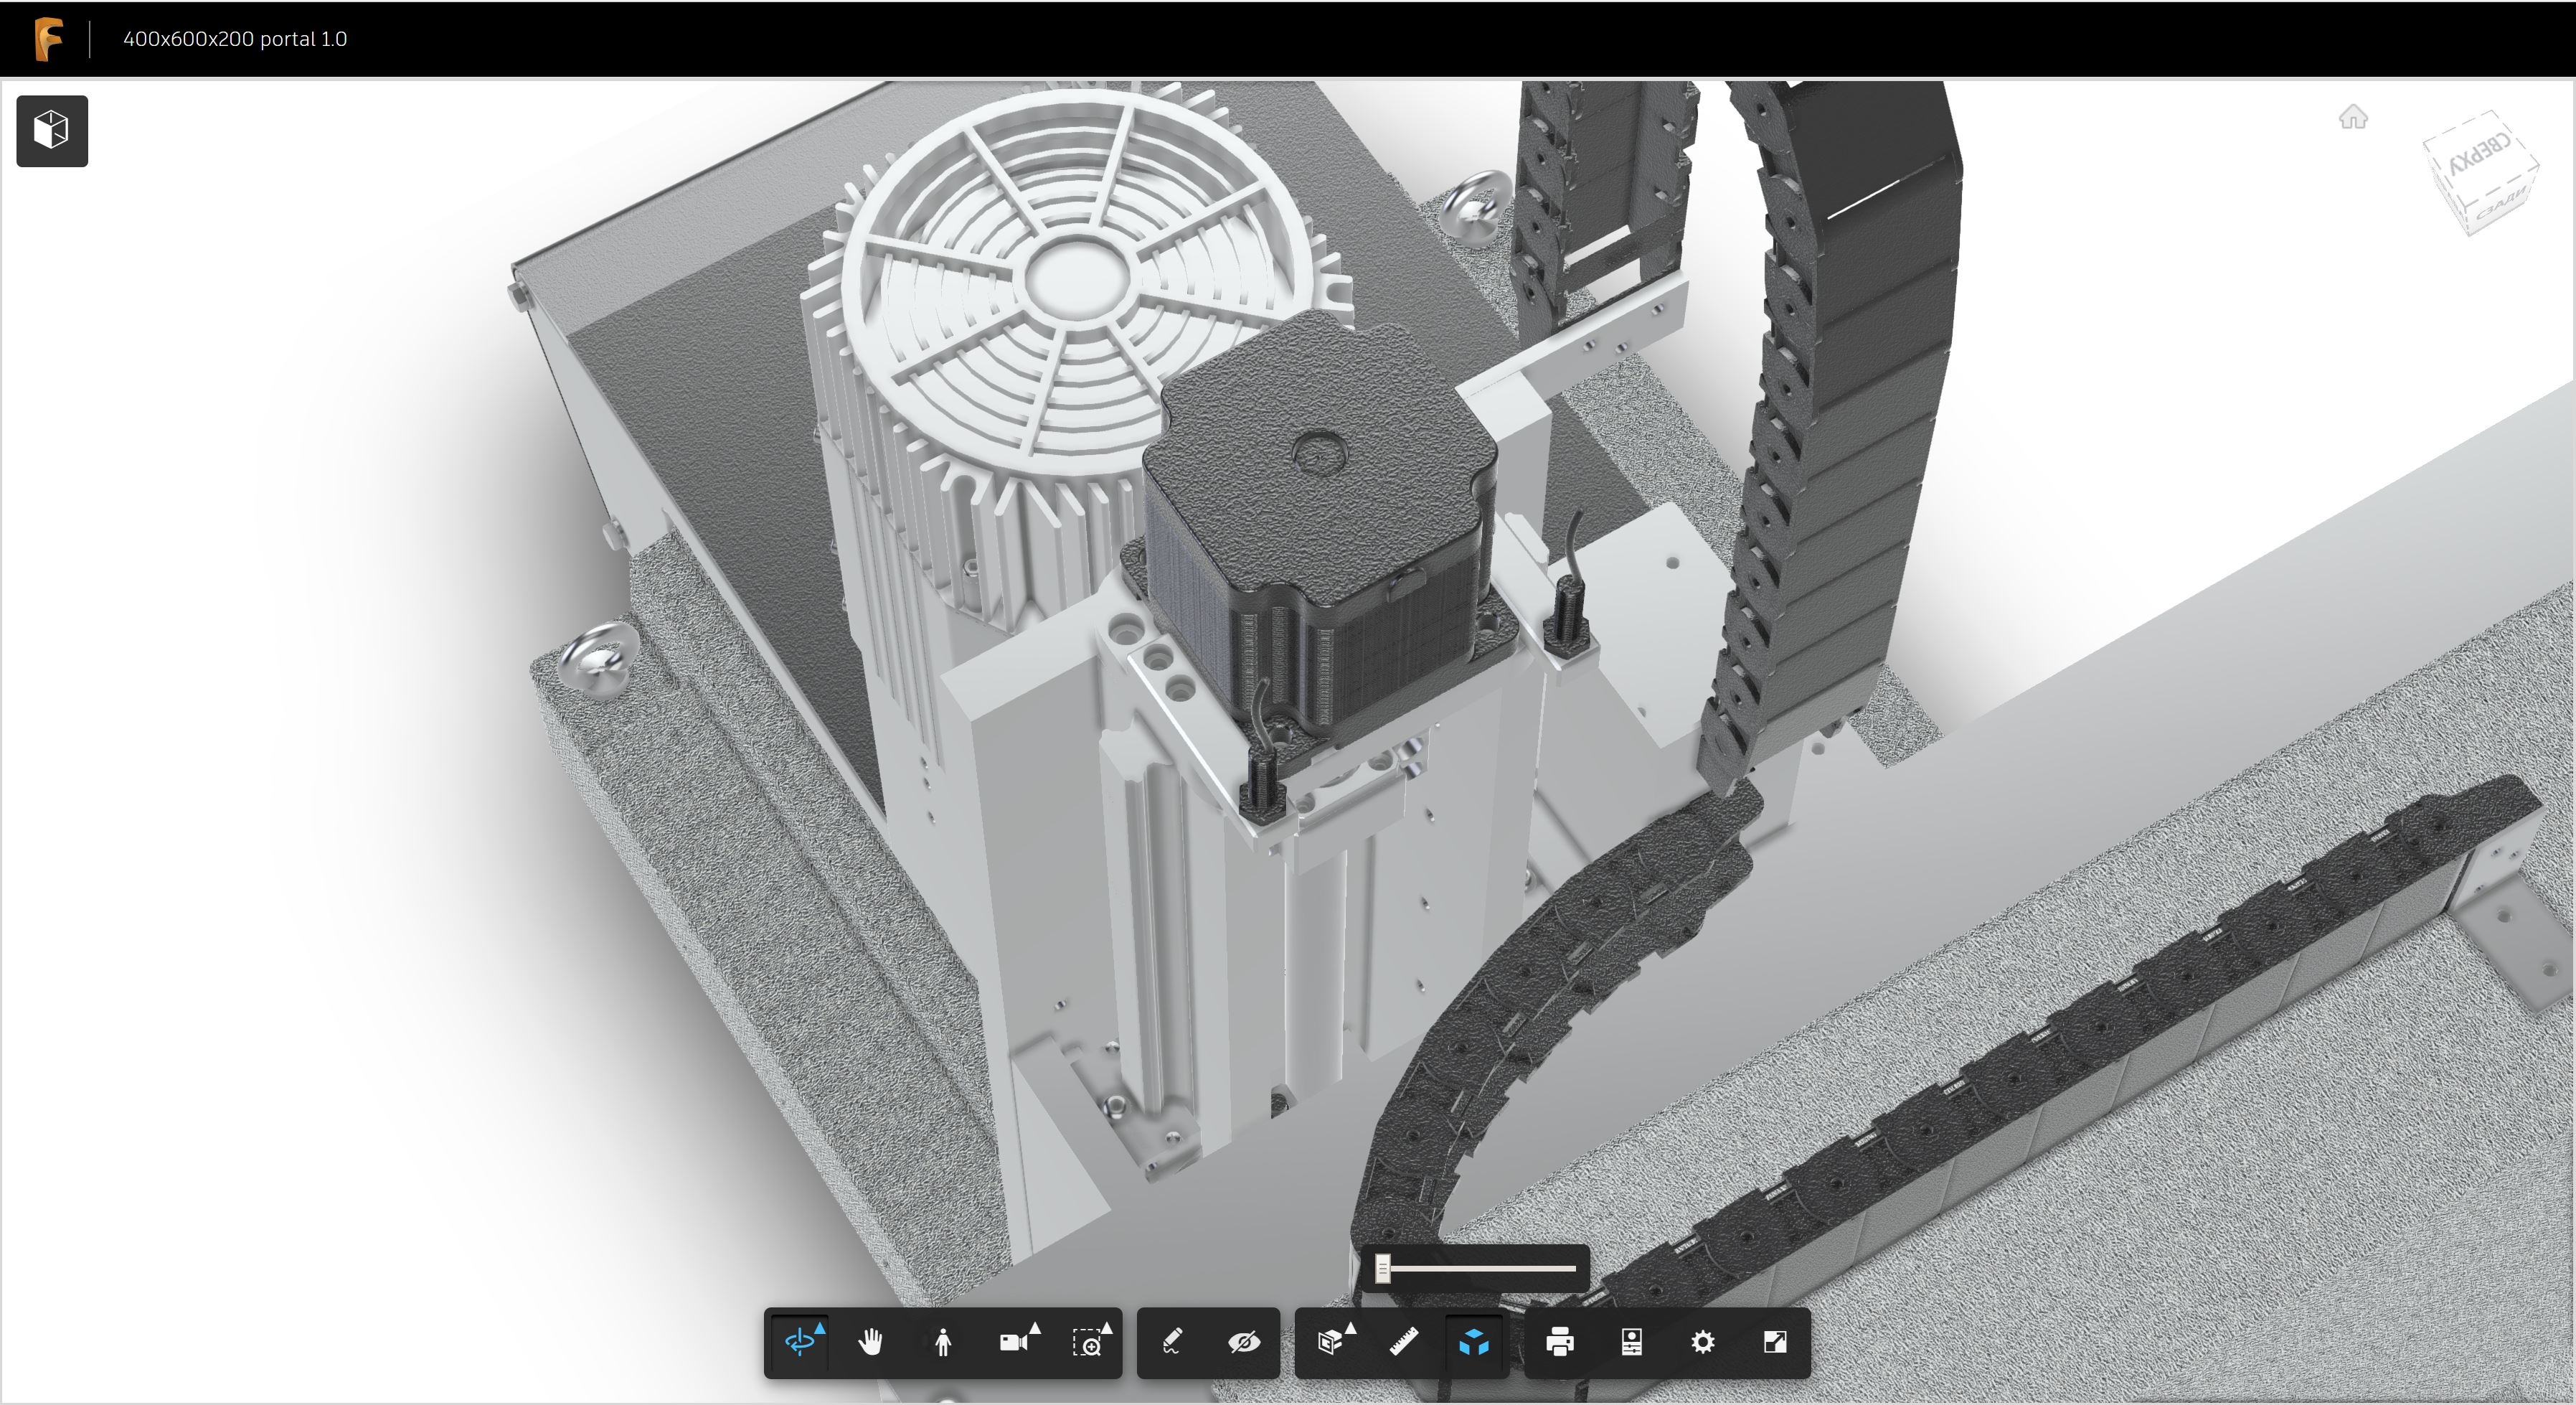Click the explode slider handle

(x=1382, y=1268)
